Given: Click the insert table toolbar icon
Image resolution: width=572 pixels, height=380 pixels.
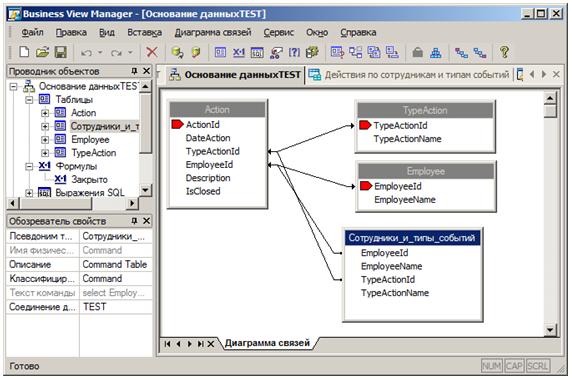Looking at the screenshot, I should click(220, 52).
